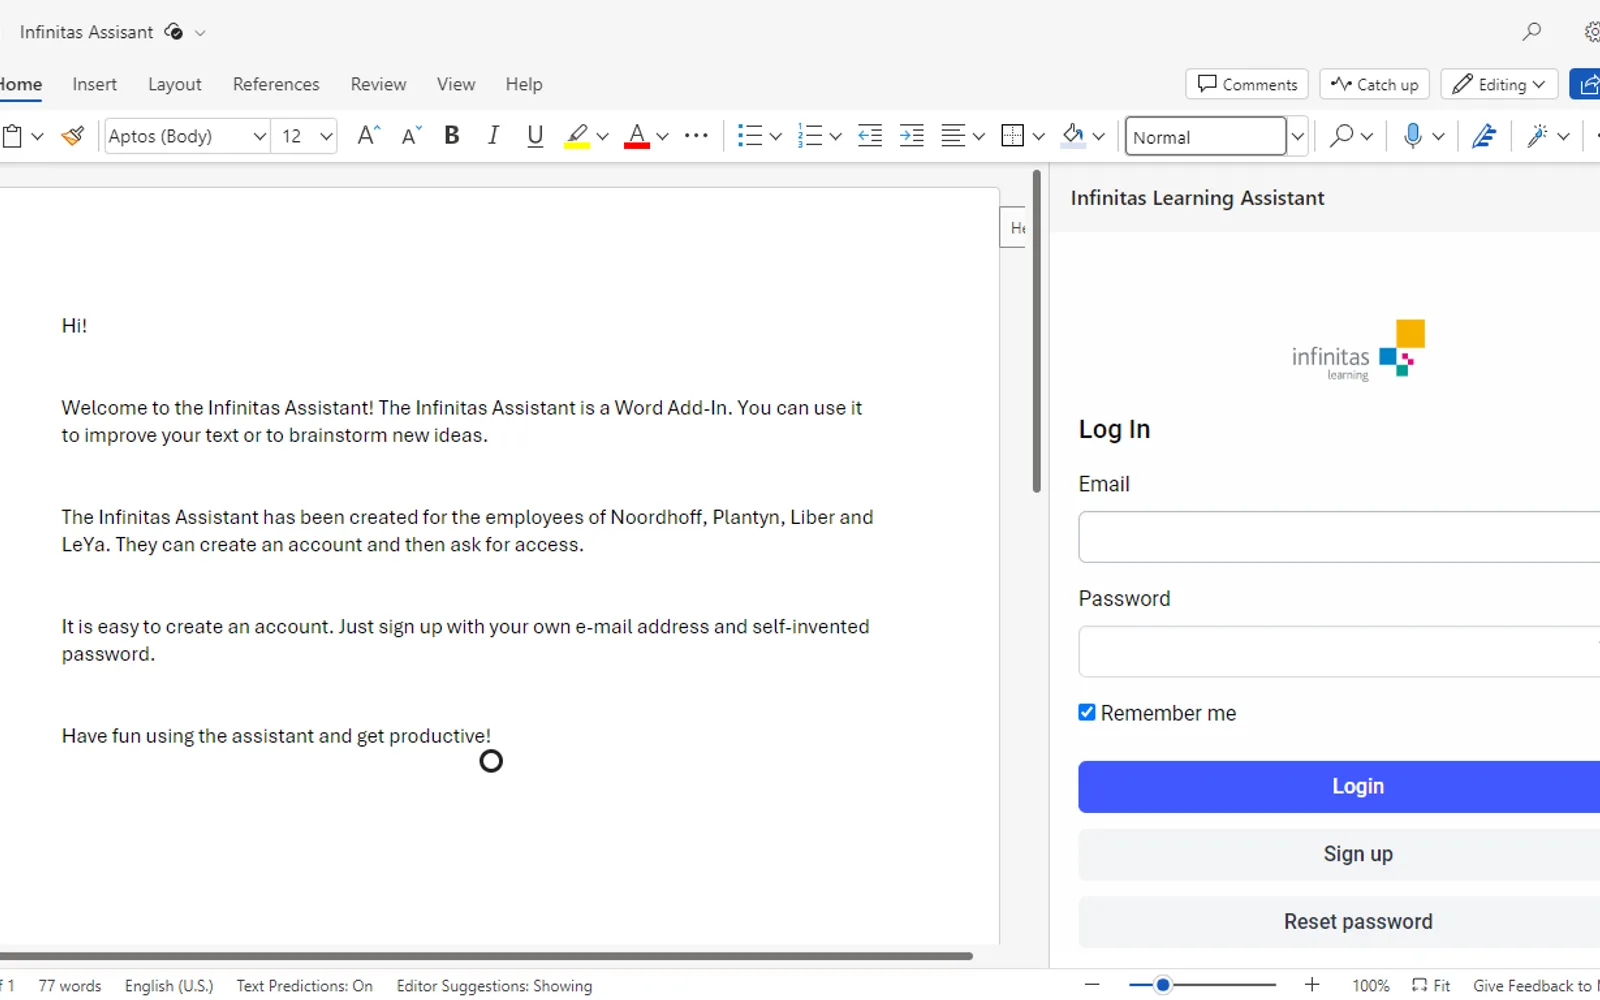
Task: Open the Insert tab
Action: [94, 84]
